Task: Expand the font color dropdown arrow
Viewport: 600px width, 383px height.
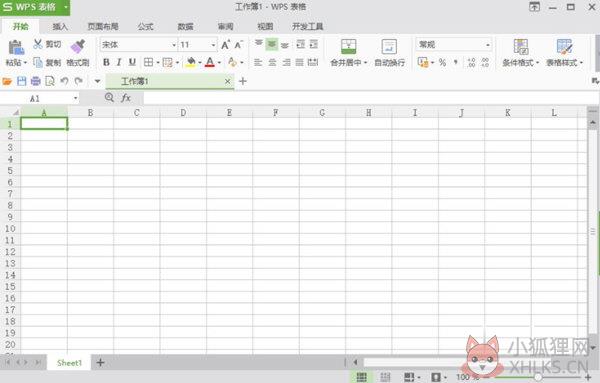Action: [x=219, y=62]
